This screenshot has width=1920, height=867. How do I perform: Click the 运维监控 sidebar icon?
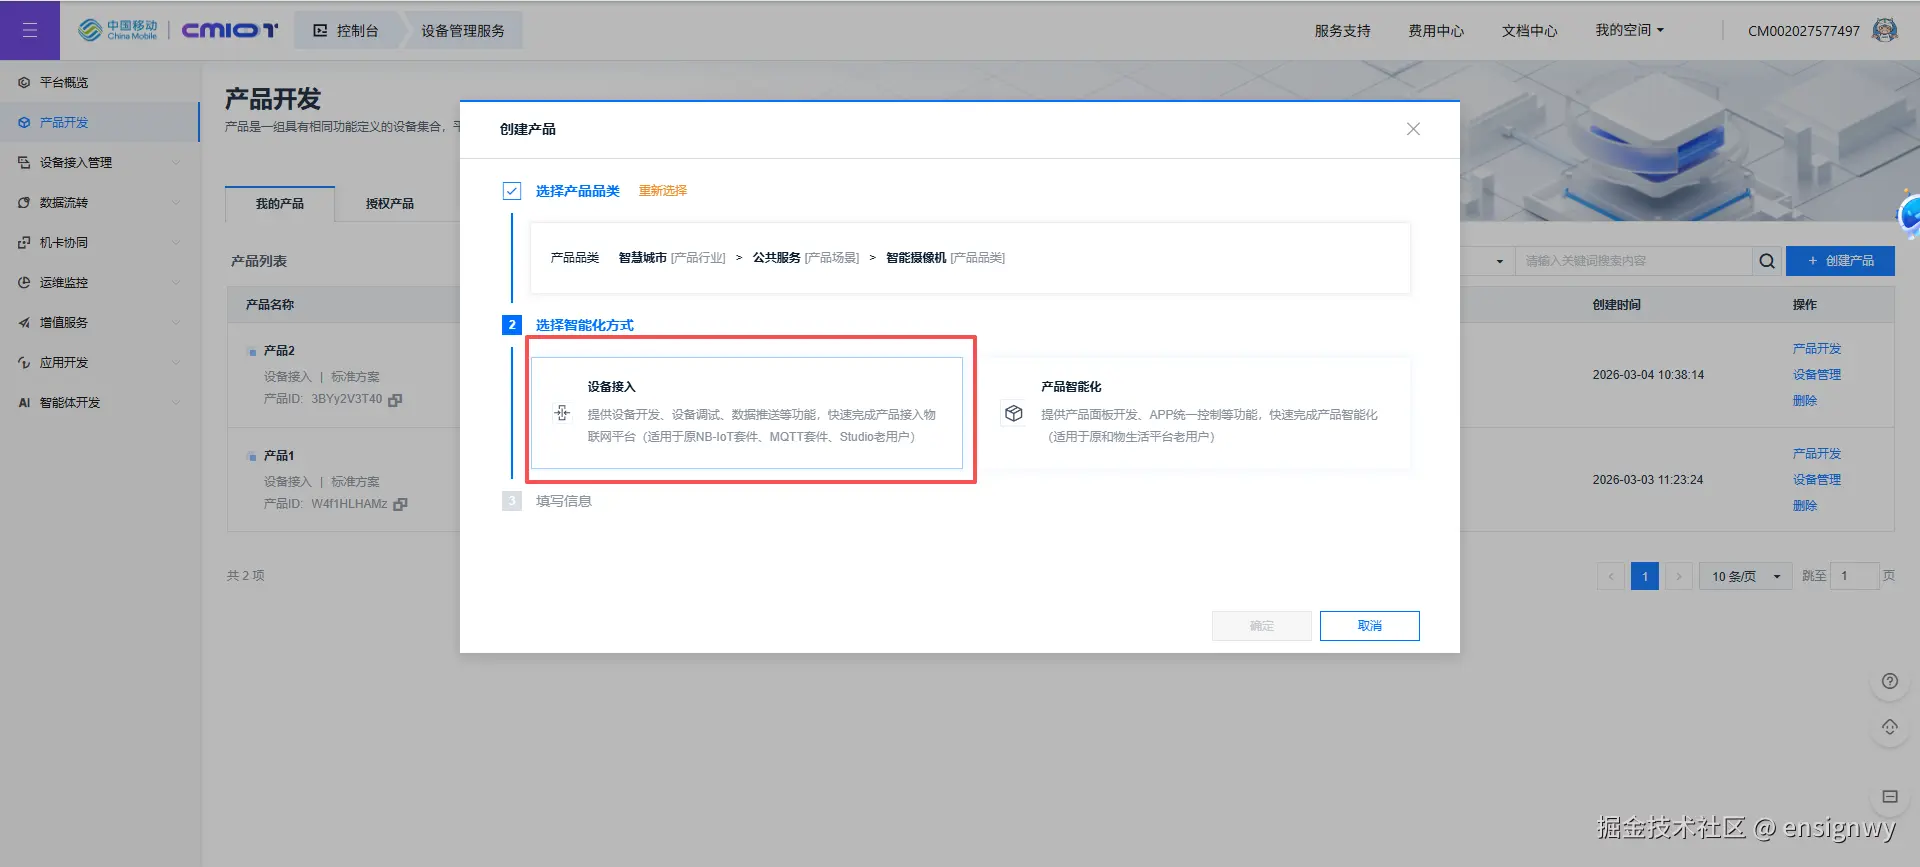24,282
